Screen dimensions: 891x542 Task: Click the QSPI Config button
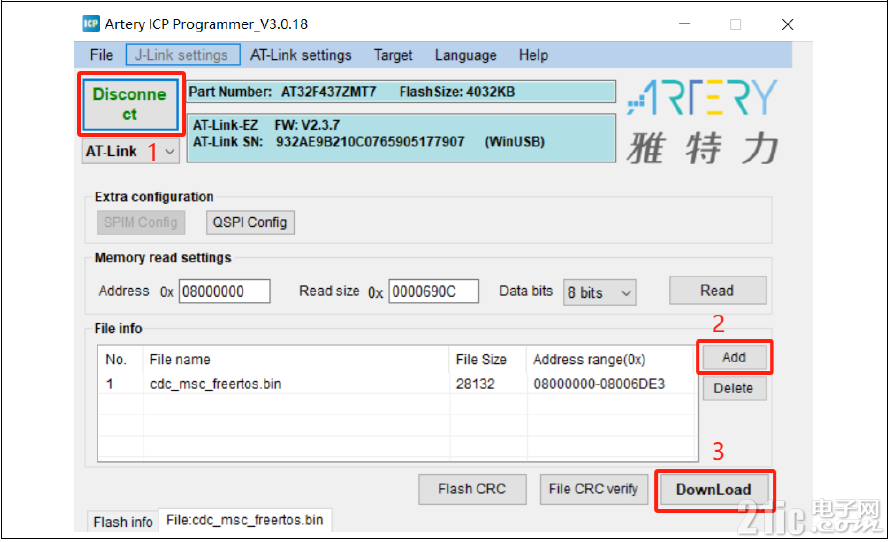tap(250, 222)
